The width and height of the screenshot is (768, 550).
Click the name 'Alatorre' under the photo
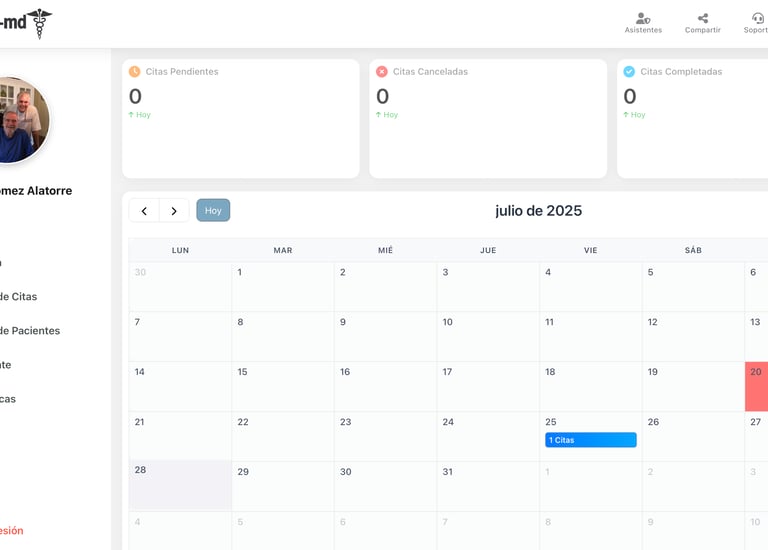click(x=49, y=191)
